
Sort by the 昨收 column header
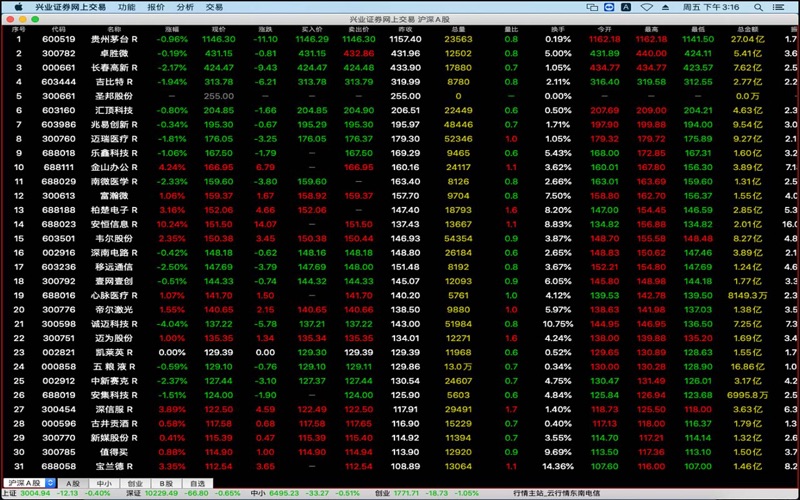[405, 30]
